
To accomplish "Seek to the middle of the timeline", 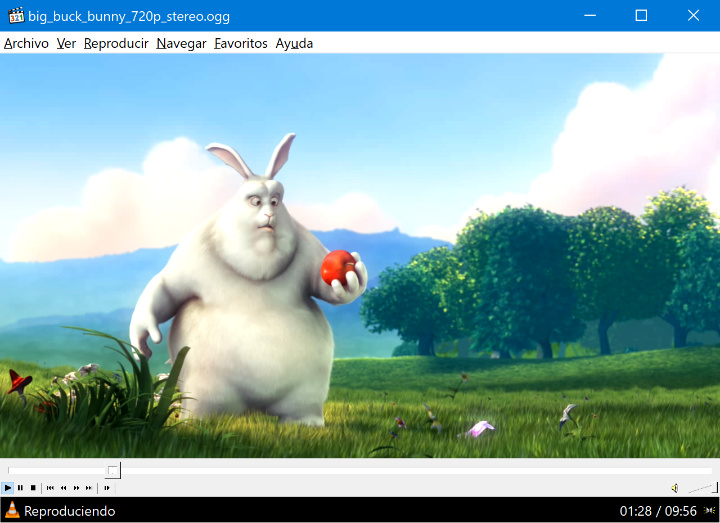I will coord(360,471).
